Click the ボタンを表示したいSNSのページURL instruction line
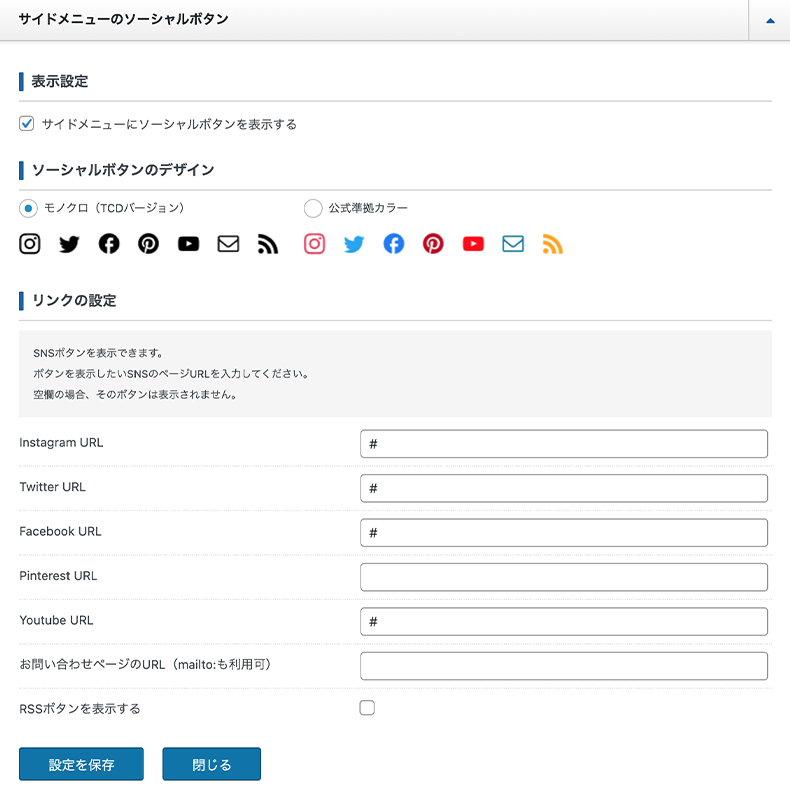 (x=171, y=374)
